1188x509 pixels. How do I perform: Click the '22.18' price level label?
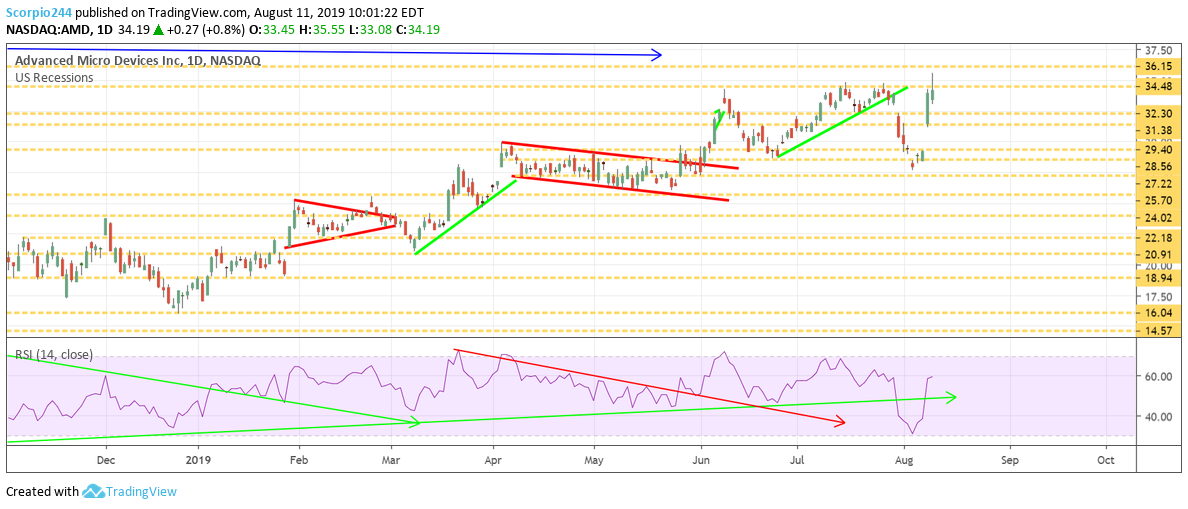tap(1158, 239)
